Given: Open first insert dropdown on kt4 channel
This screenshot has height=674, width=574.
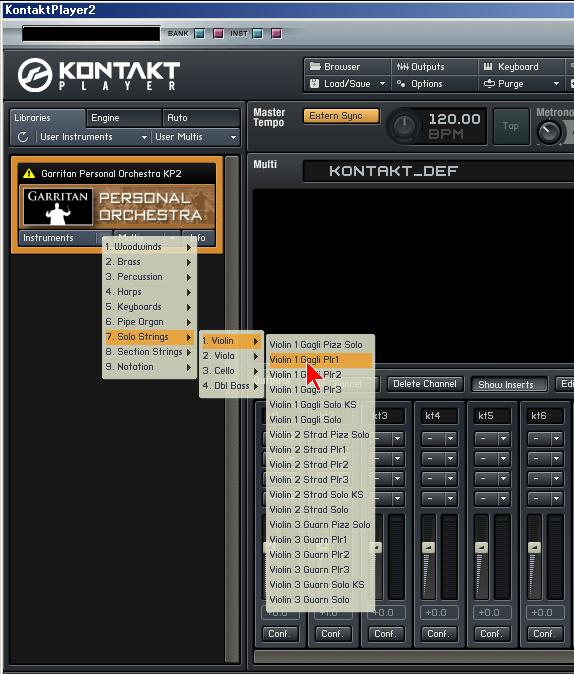Looking at the screenshot, I should coord(439,439).
